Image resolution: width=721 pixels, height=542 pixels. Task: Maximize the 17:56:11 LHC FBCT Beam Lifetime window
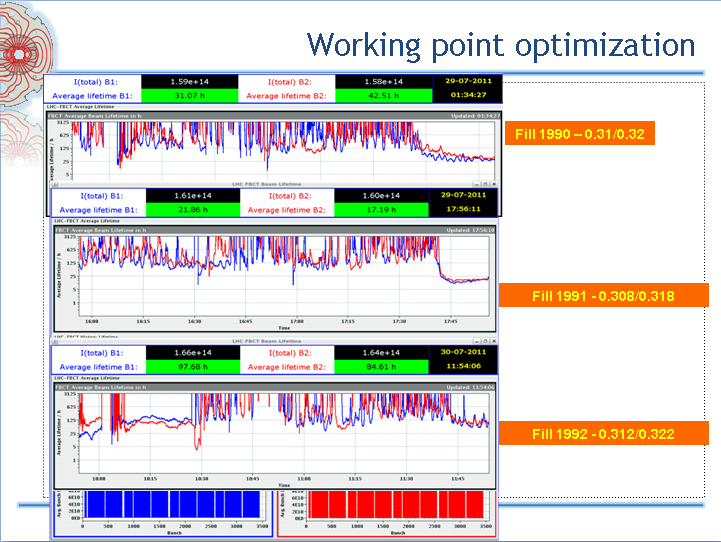click(485, 184)
